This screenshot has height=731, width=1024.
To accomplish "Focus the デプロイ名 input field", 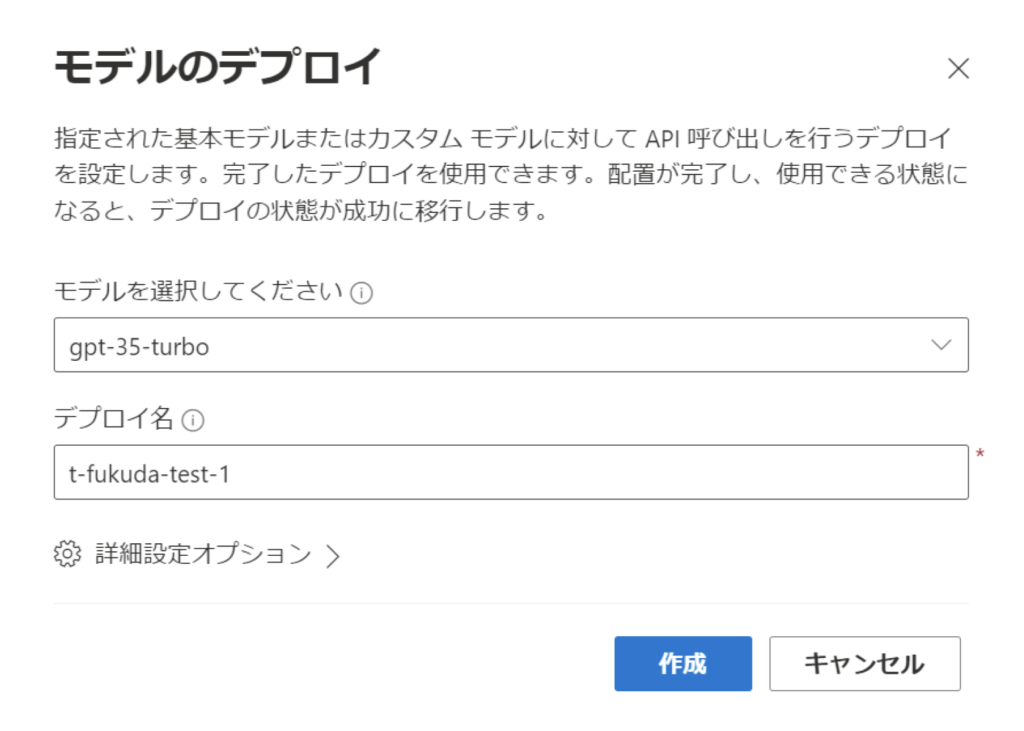I will point(510,472).
